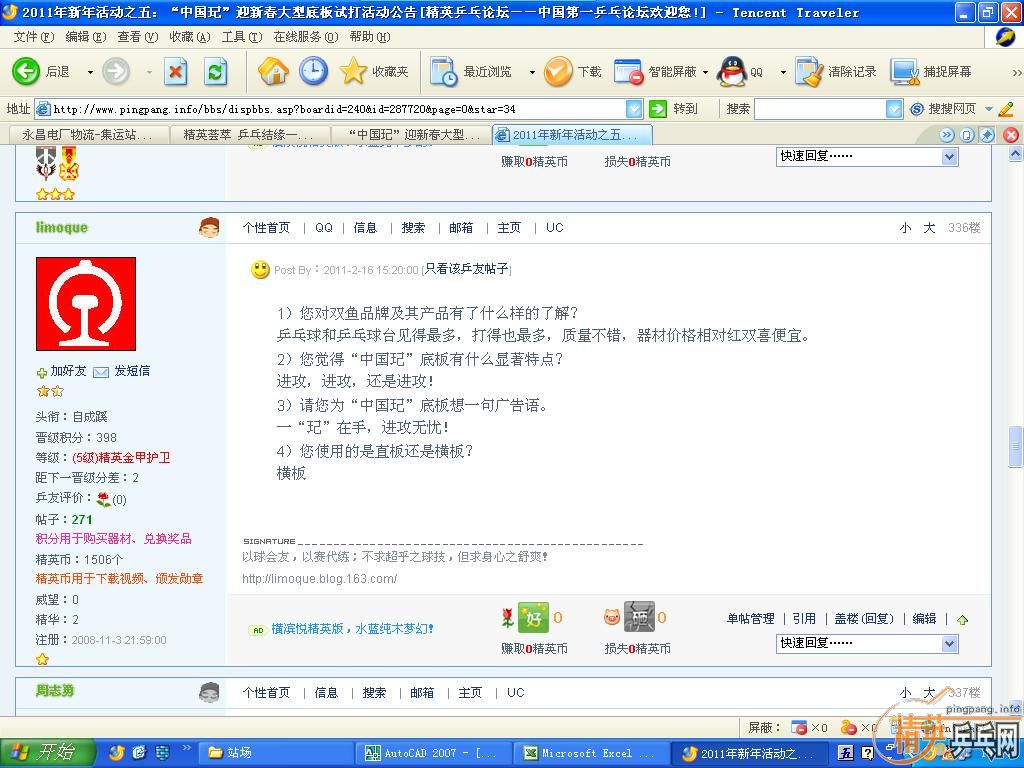This screenshot has width=1024, height=768.
Task: Click the grey Forward arrow button
Action: (x=116, y=71)
